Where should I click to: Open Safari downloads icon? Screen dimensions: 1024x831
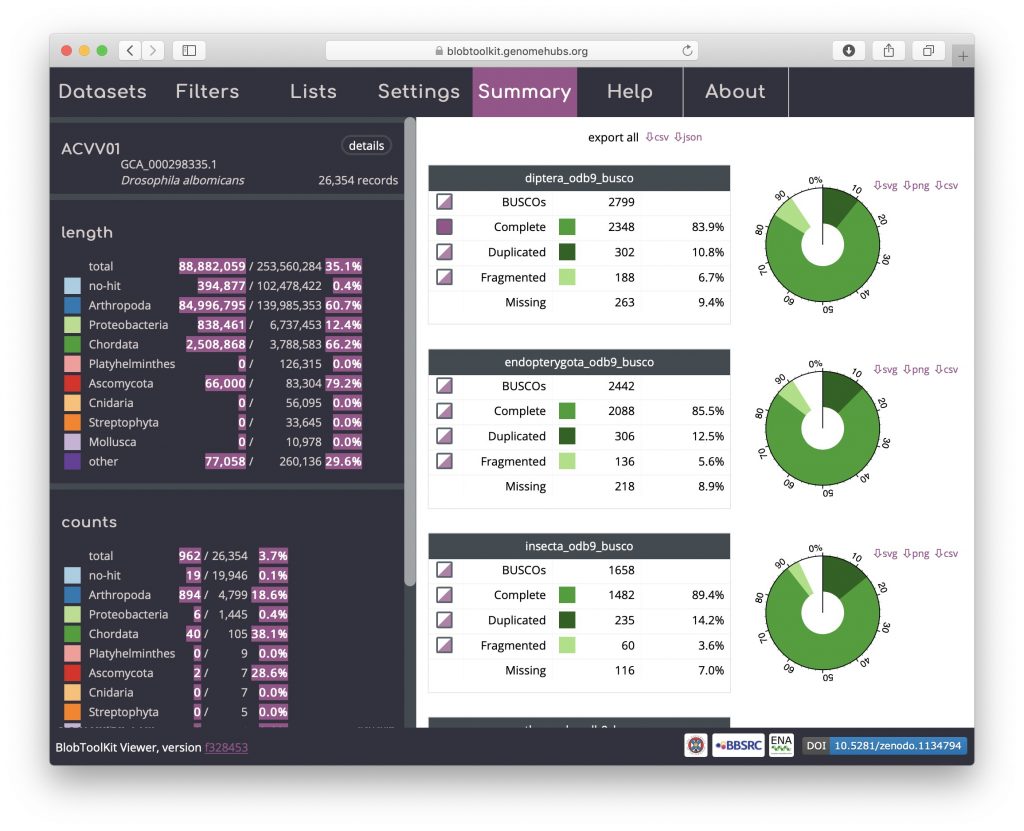coord(848,50)
